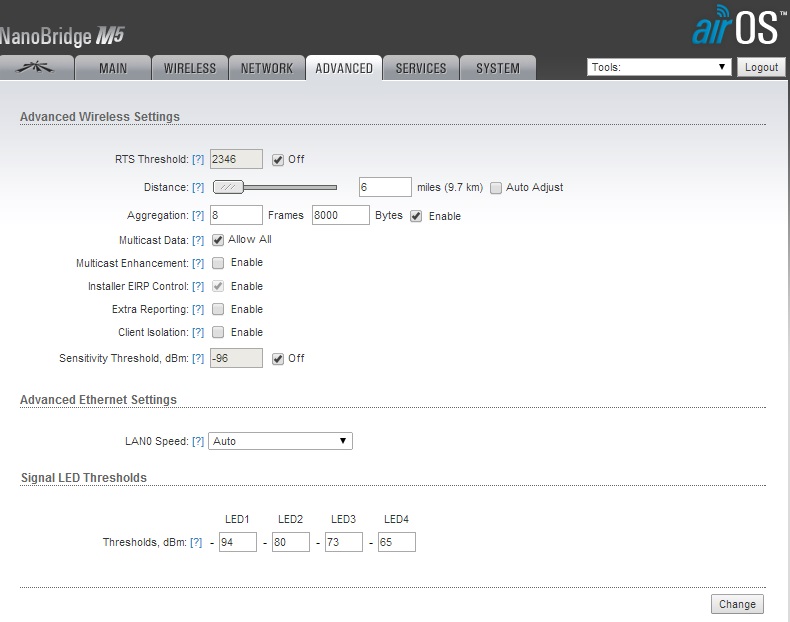
Task: View help for Client Isolation
Action: (198, 332)
